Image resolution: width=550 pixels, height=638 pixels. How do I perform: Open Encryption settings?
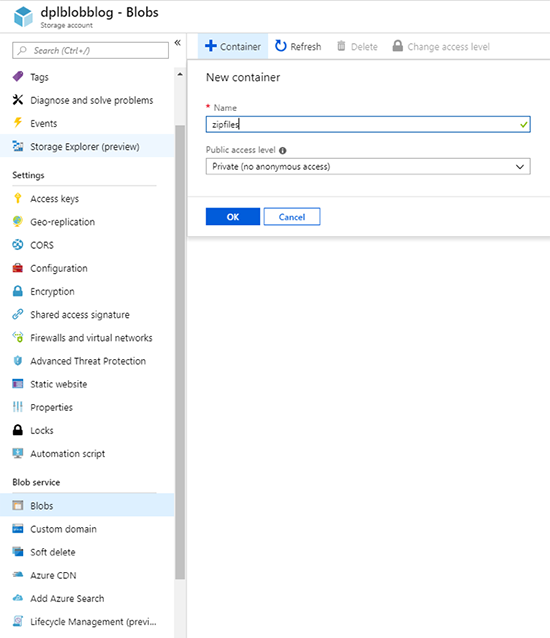(x=52, y=291)
